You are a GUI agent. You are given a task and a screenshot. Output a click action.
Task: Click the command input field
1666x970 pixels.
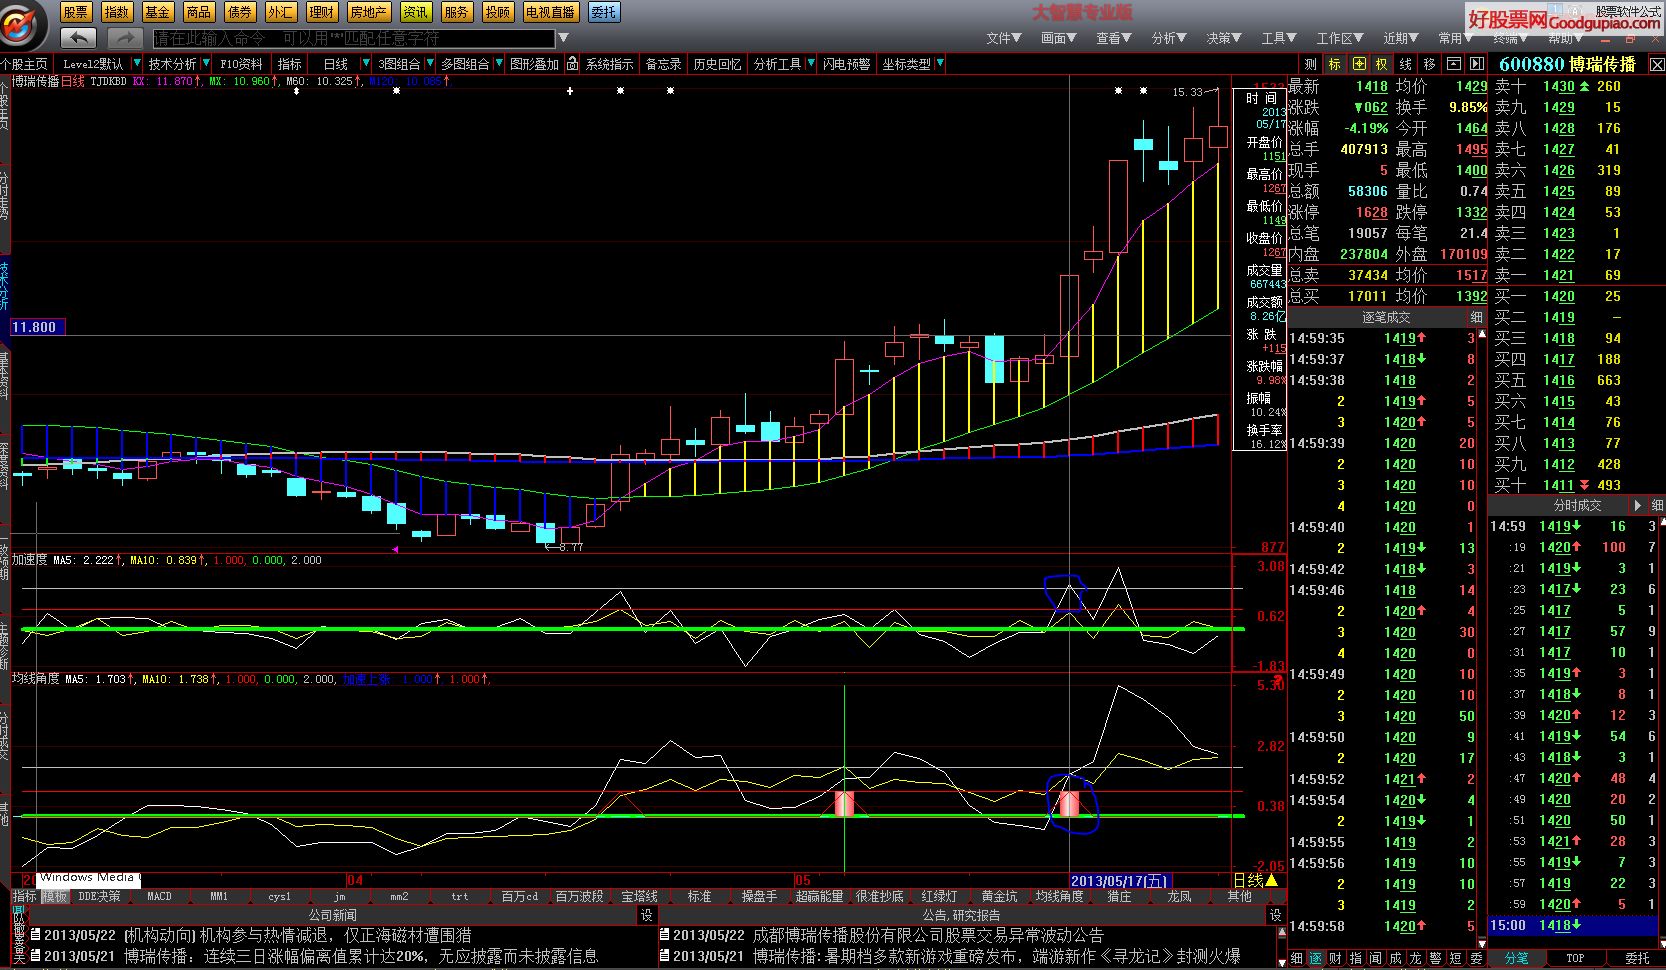point(353,38)
